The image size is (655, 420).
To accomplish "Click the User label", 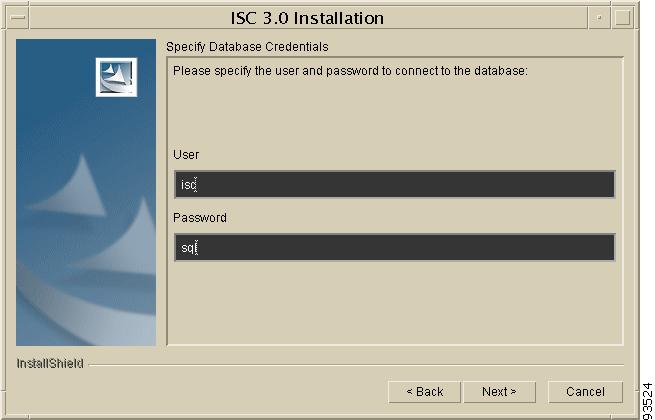I will pos(186,155).
